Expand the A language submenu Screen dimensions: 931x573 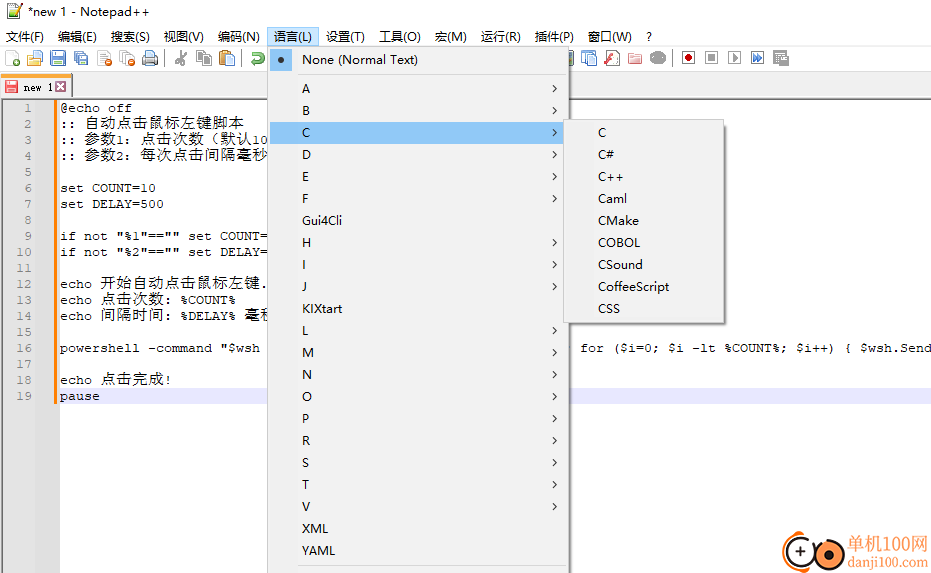[418, 88]
